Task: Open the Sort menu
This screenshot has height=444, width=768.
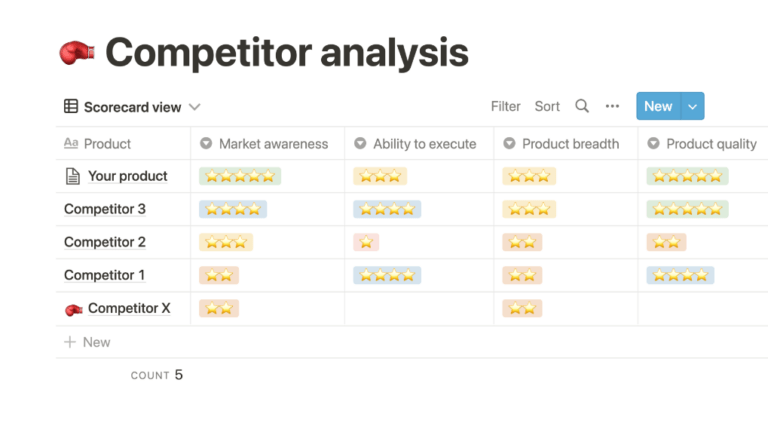Action: click(x=547, y=106)
